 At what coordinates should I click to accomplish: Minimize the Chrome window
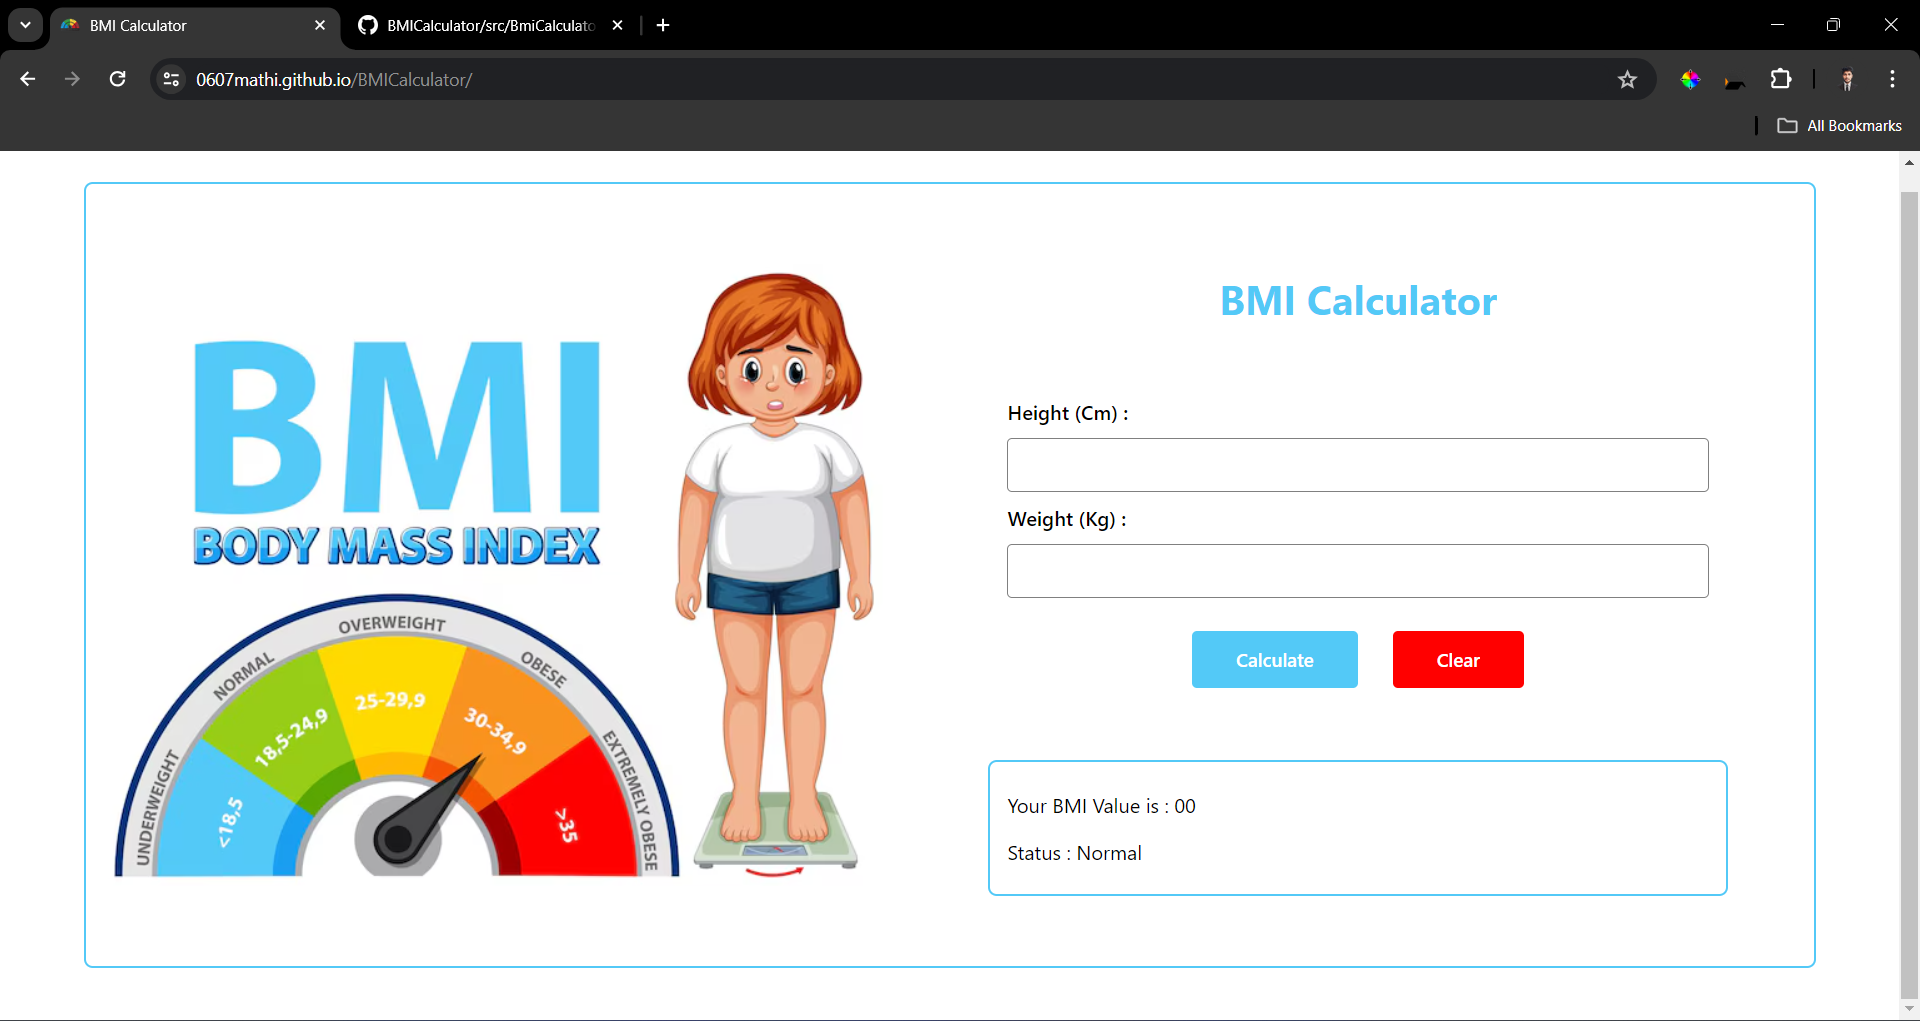click(1777, 25)
